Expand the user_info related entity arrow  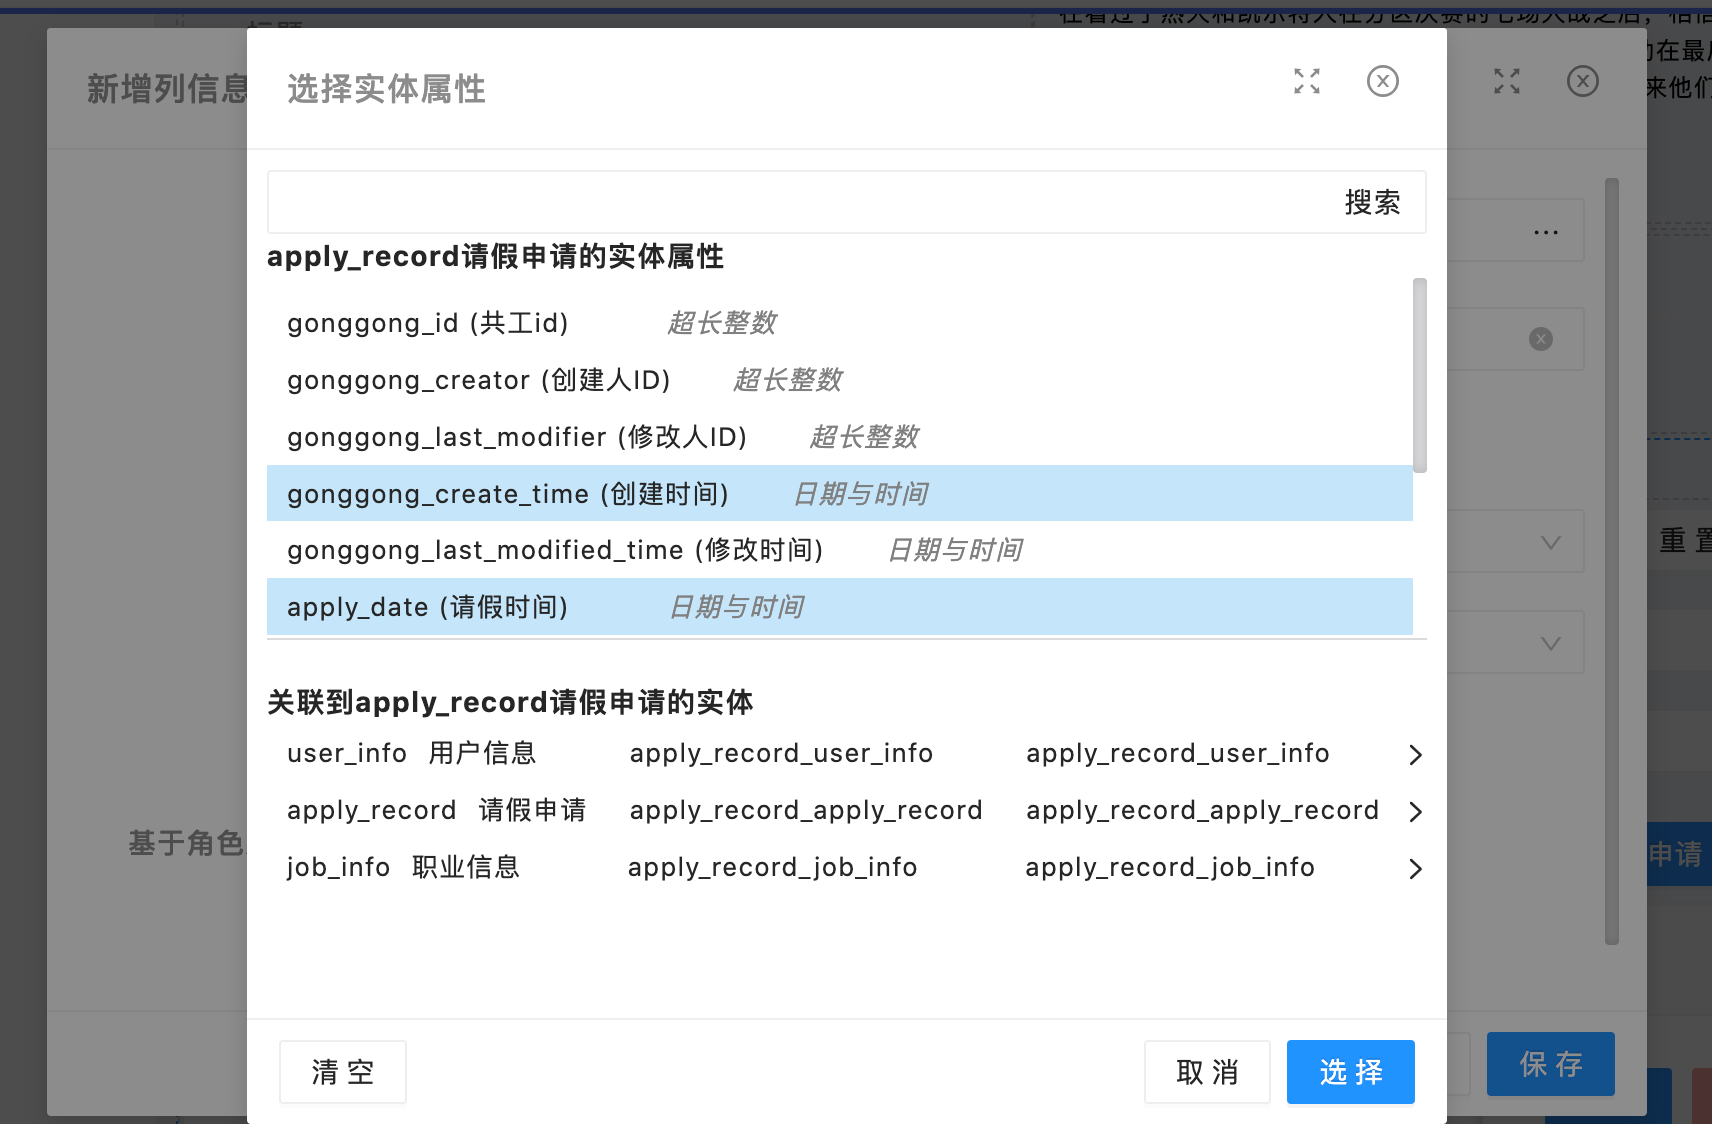tap(1415, 755)
